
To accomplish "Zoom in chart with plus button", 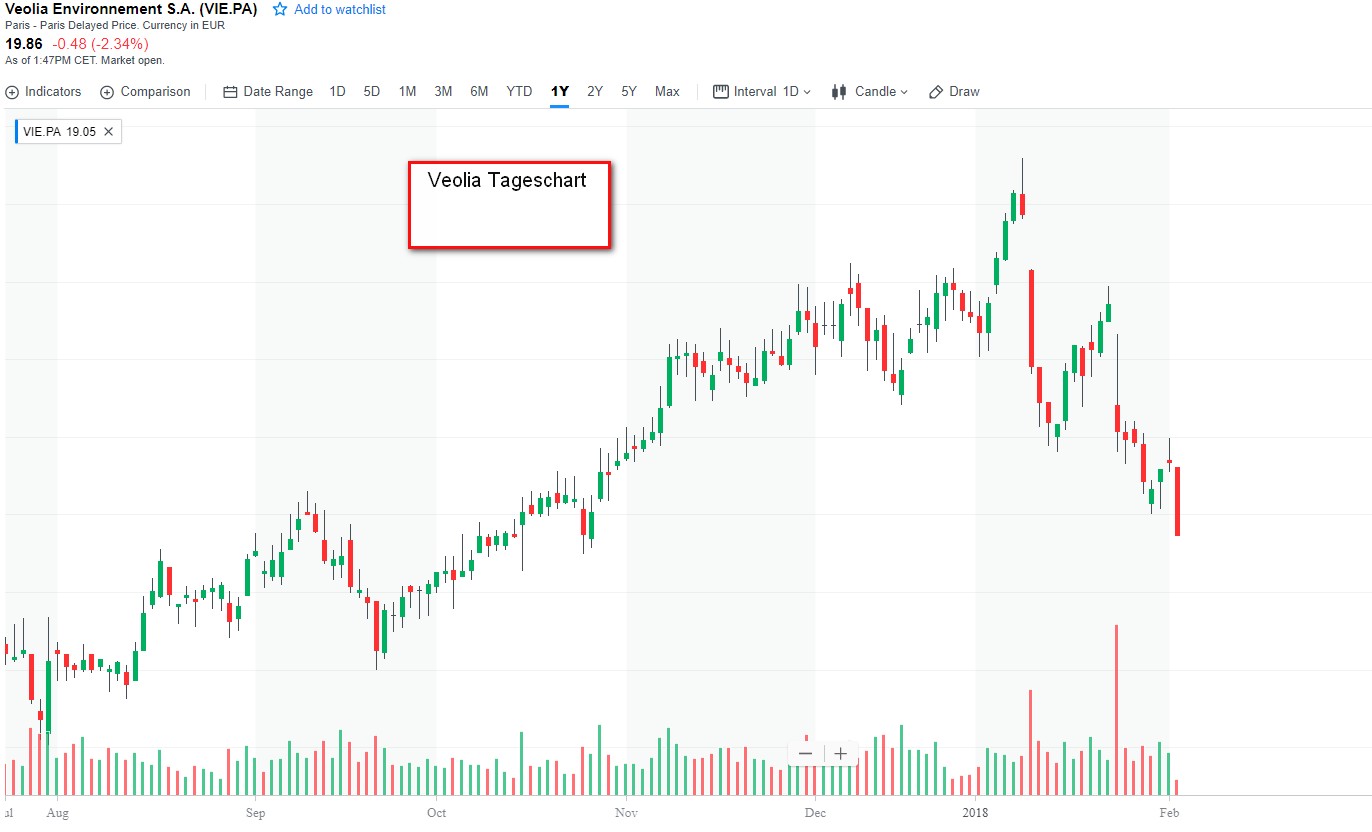I will (841, 753).
